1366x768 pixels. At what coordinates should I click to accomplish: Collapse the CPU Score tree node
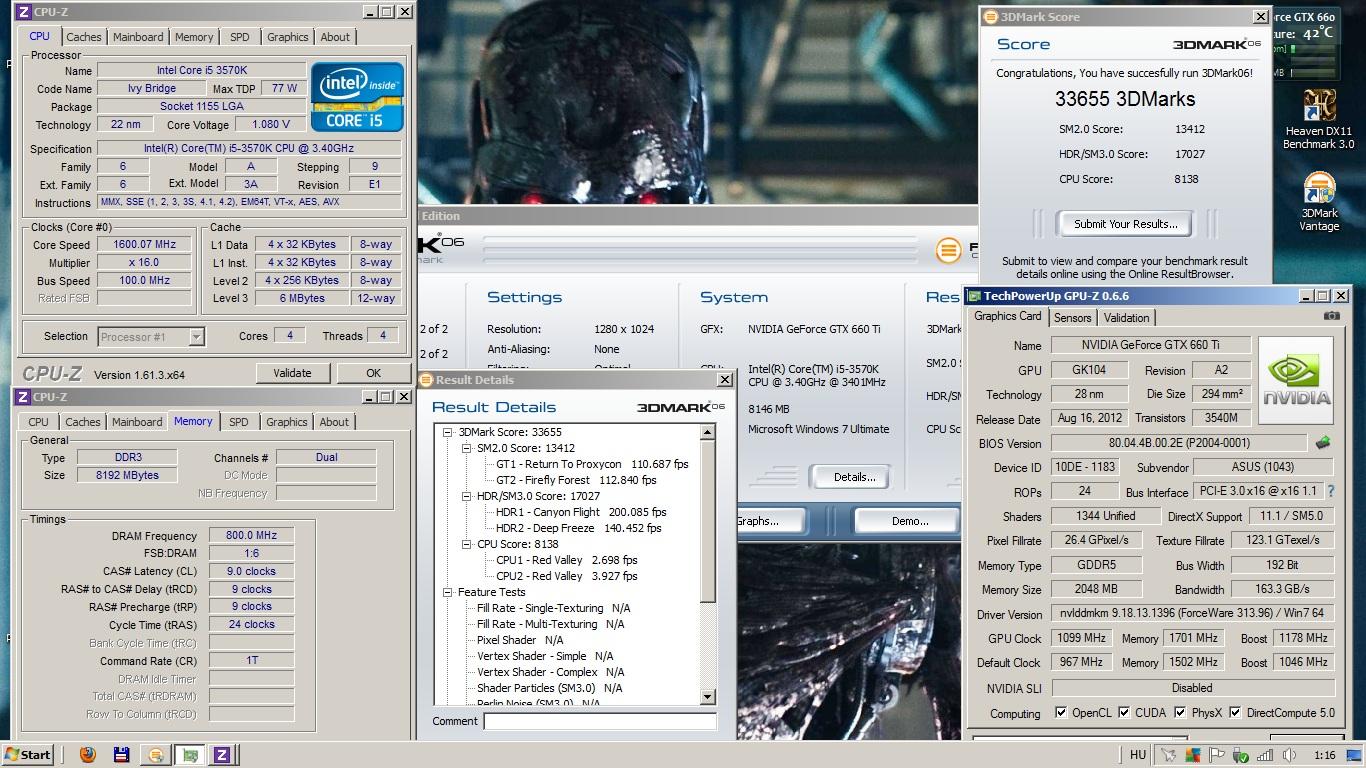pyautogui.click(x=467, y=544)
